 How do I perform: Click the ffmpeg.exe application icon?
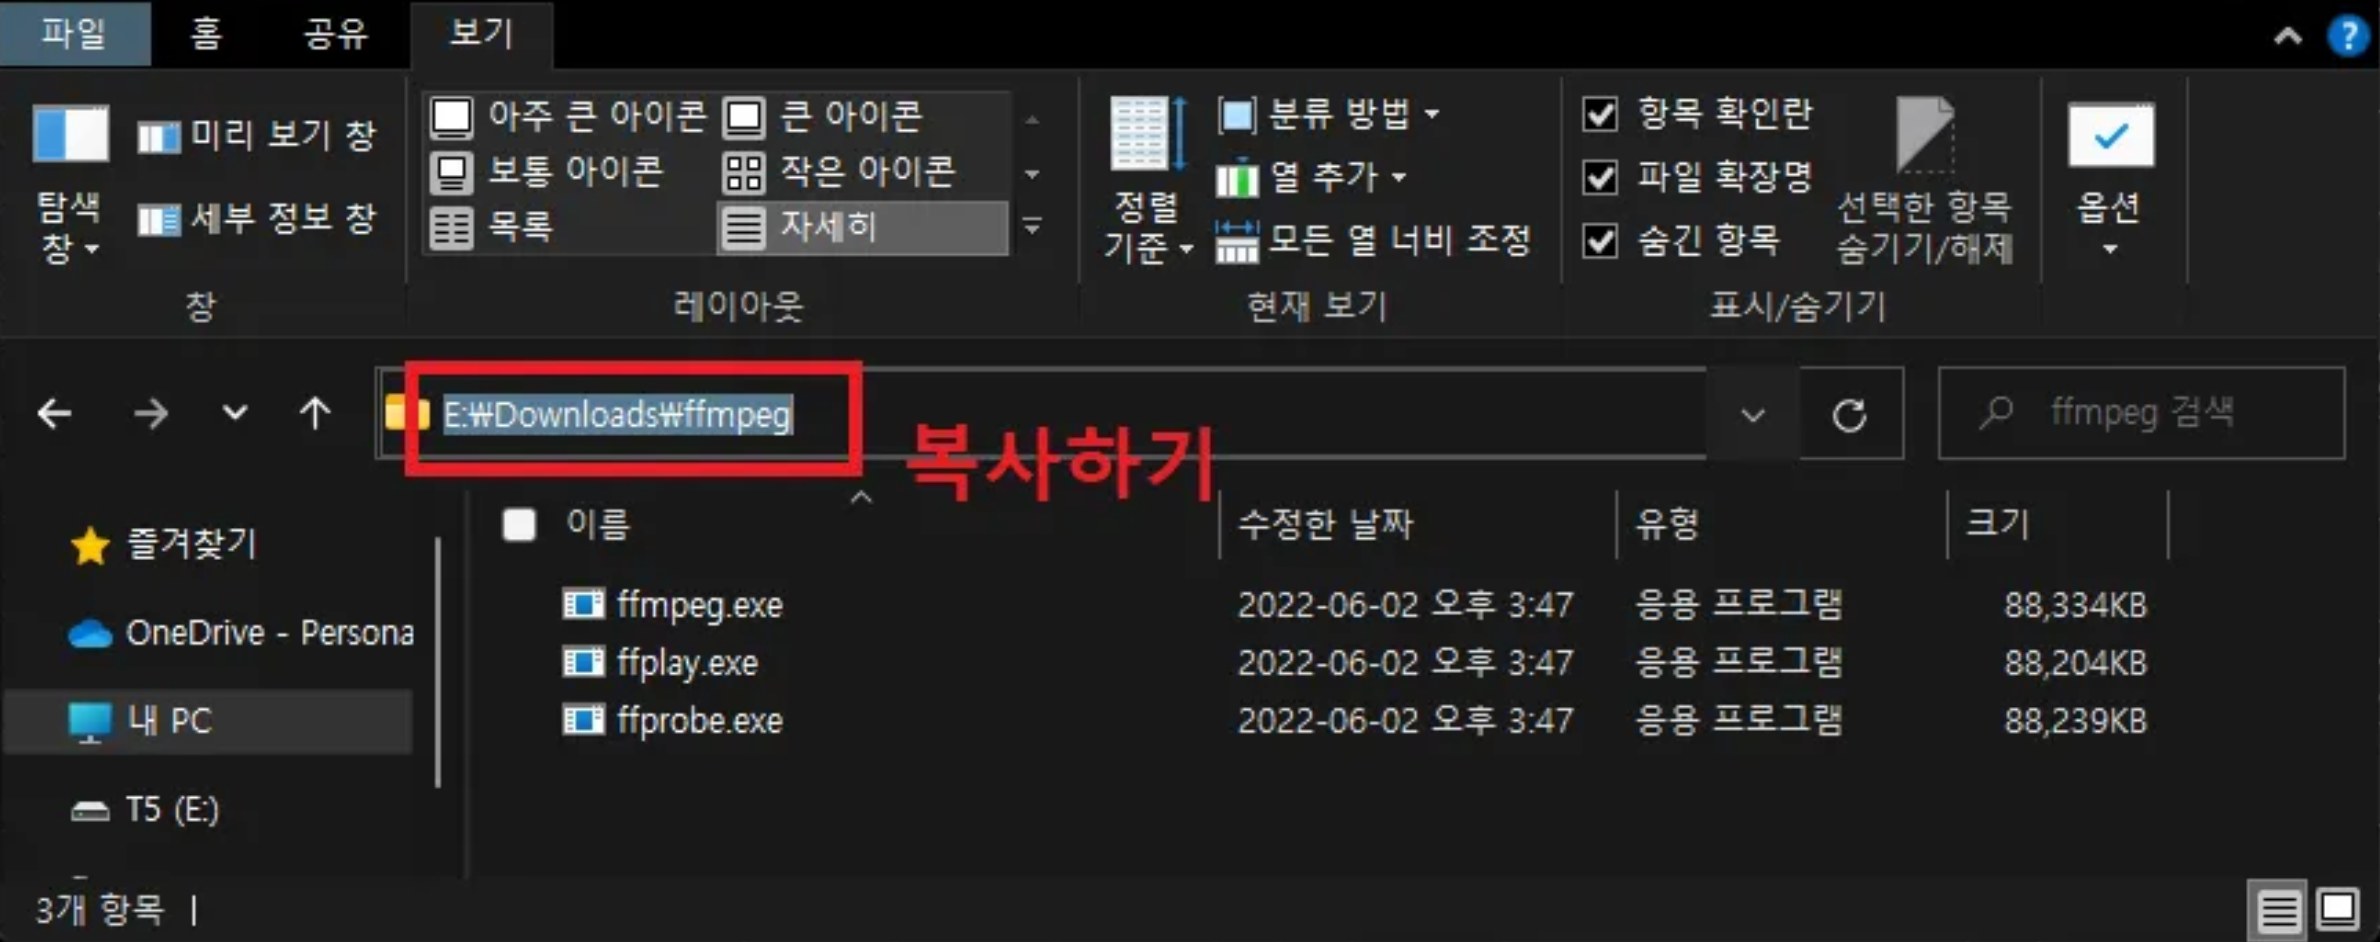point(583,605)
